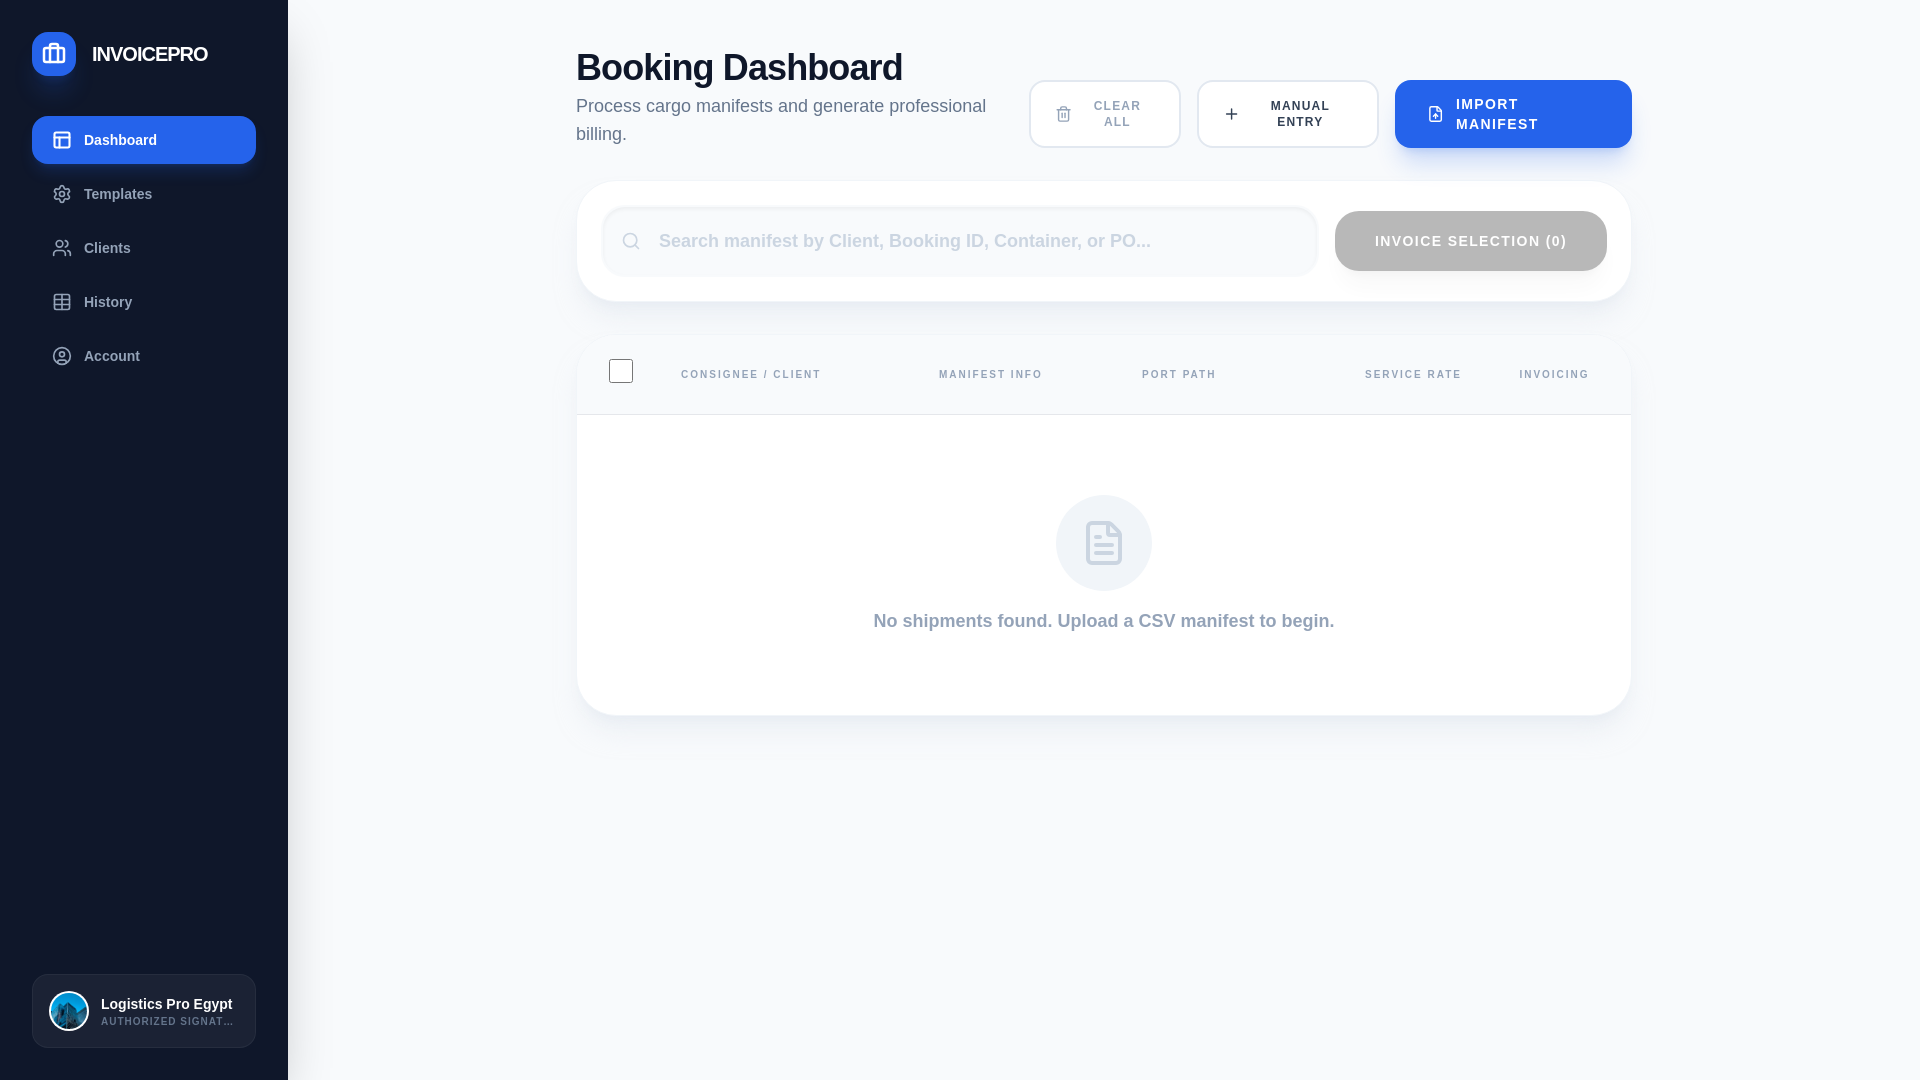Screen dimensions: 1920x1080
Task: Click the Manifest Info column header
Action: pyautogui.click(x=990, y=375)
